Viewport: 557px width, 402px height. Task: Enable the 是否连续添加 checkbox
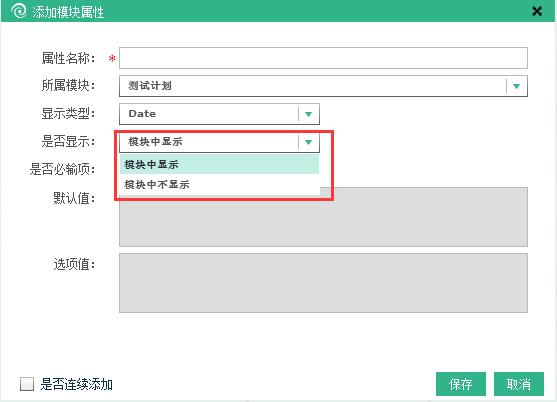(x=27, y=384)
